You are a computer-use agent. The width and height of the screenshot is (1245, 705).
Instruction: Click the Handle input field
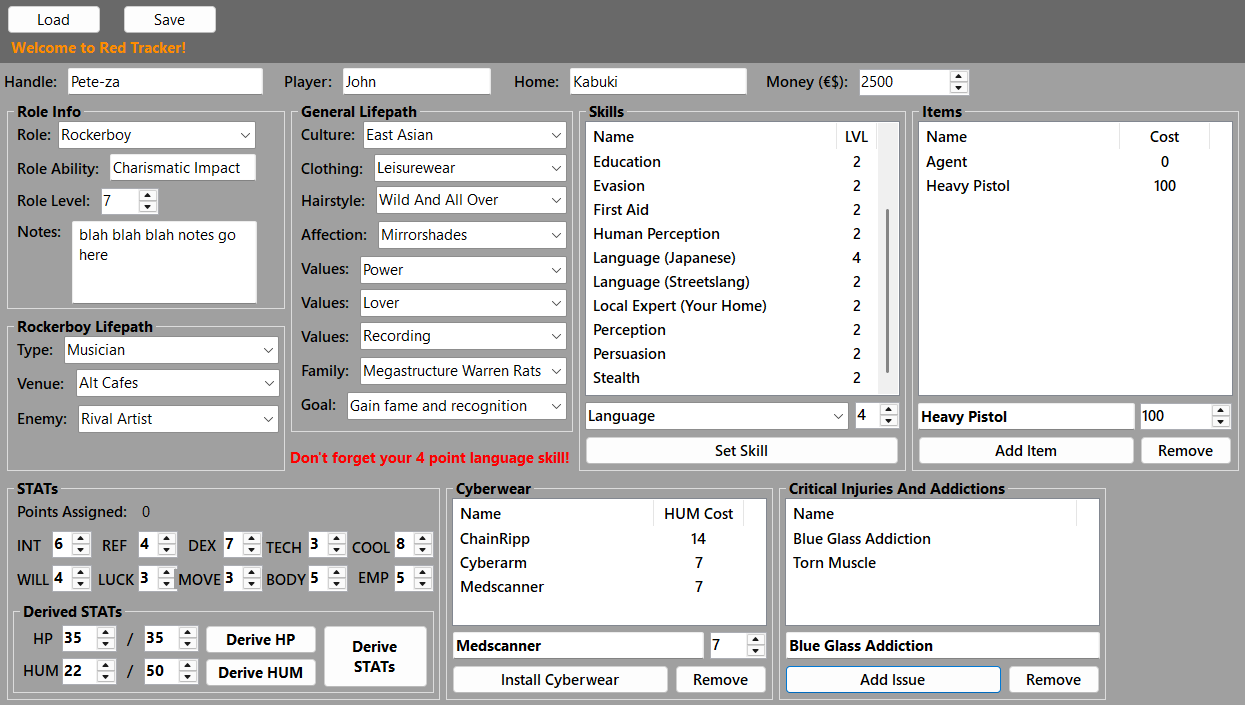pyautogui.click(x=165, y=82)
